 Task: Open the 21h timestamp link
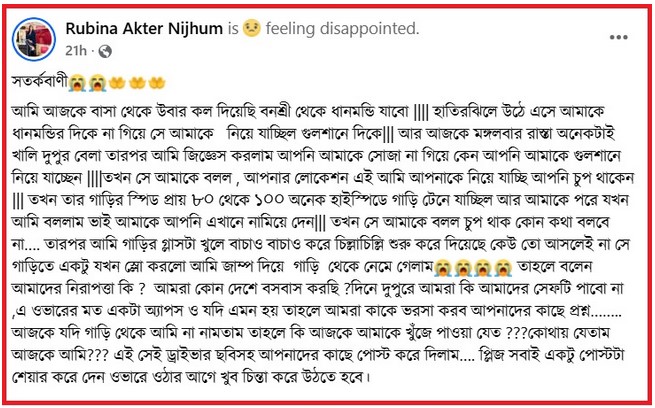[76, 51]
